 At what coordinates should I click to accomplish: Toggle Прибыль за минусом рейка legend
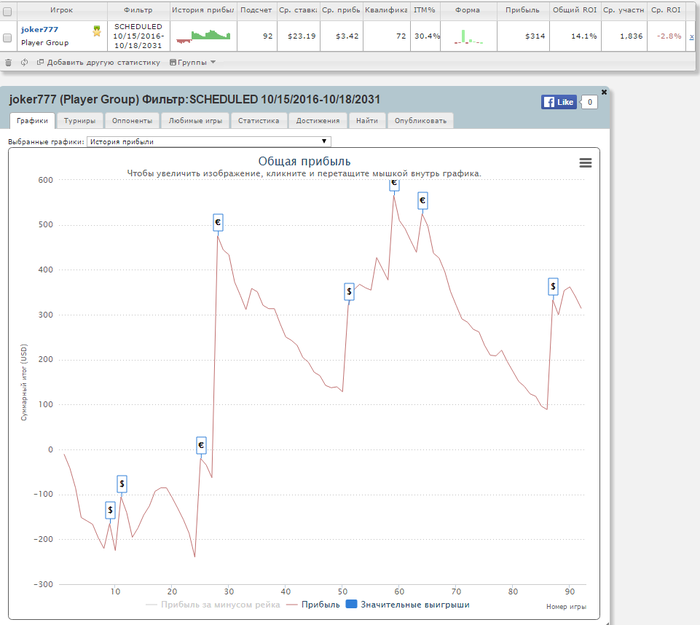(213, 604)
